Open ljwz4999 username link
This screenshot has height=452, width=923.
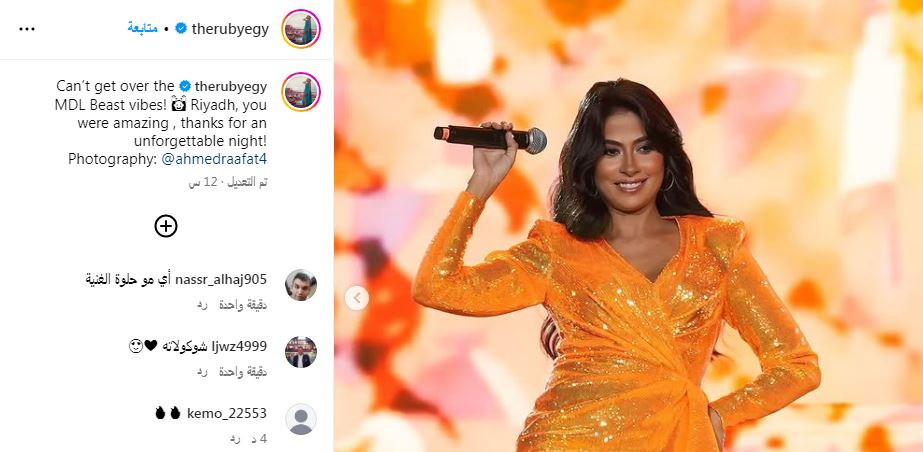click(240, 346)
